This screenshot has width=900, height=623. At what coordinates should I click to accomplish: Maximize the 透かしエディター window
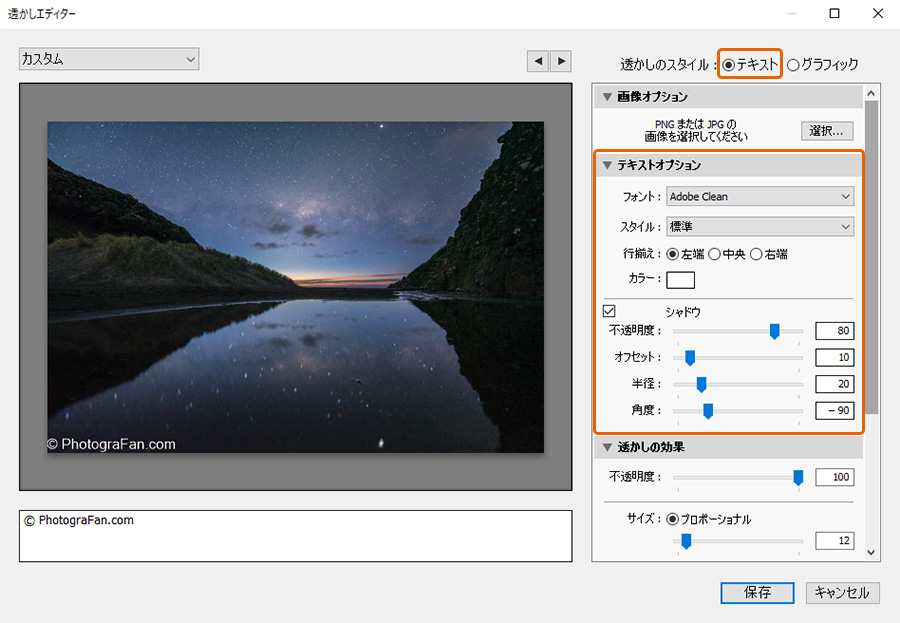point(835,13)
